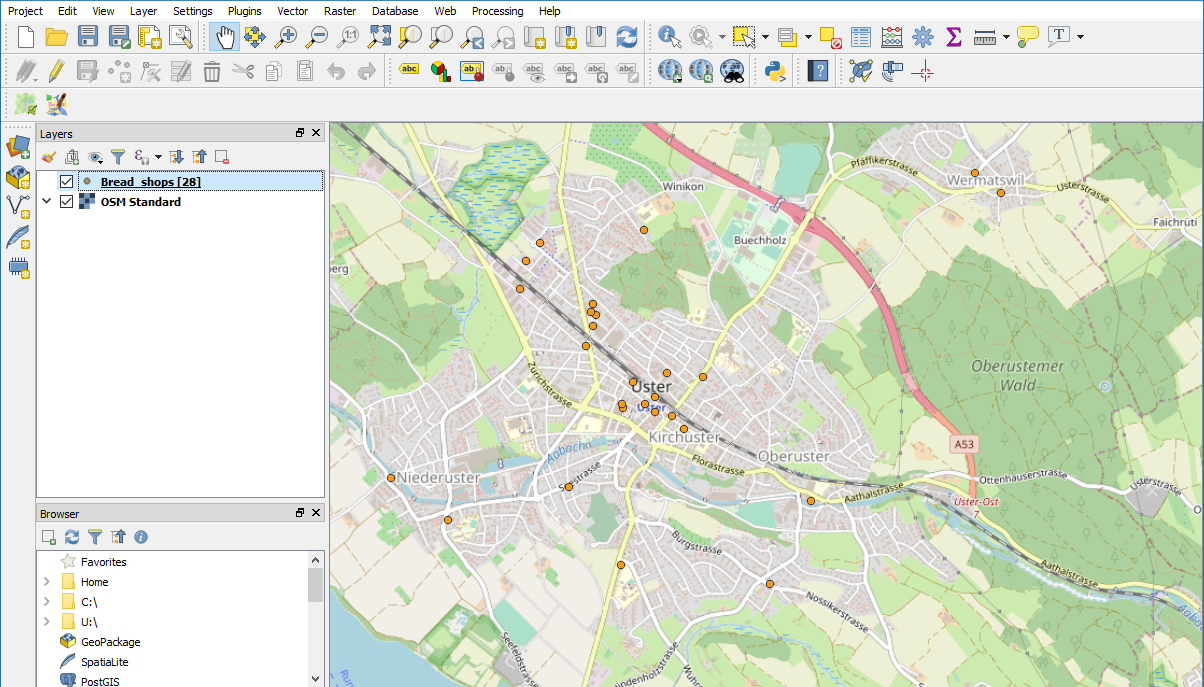Image resolution: width=1204 pixels, height=687 pixels.
Task: Open the Selection tool dropdown arrow
Action: click(x=766, y=36)
